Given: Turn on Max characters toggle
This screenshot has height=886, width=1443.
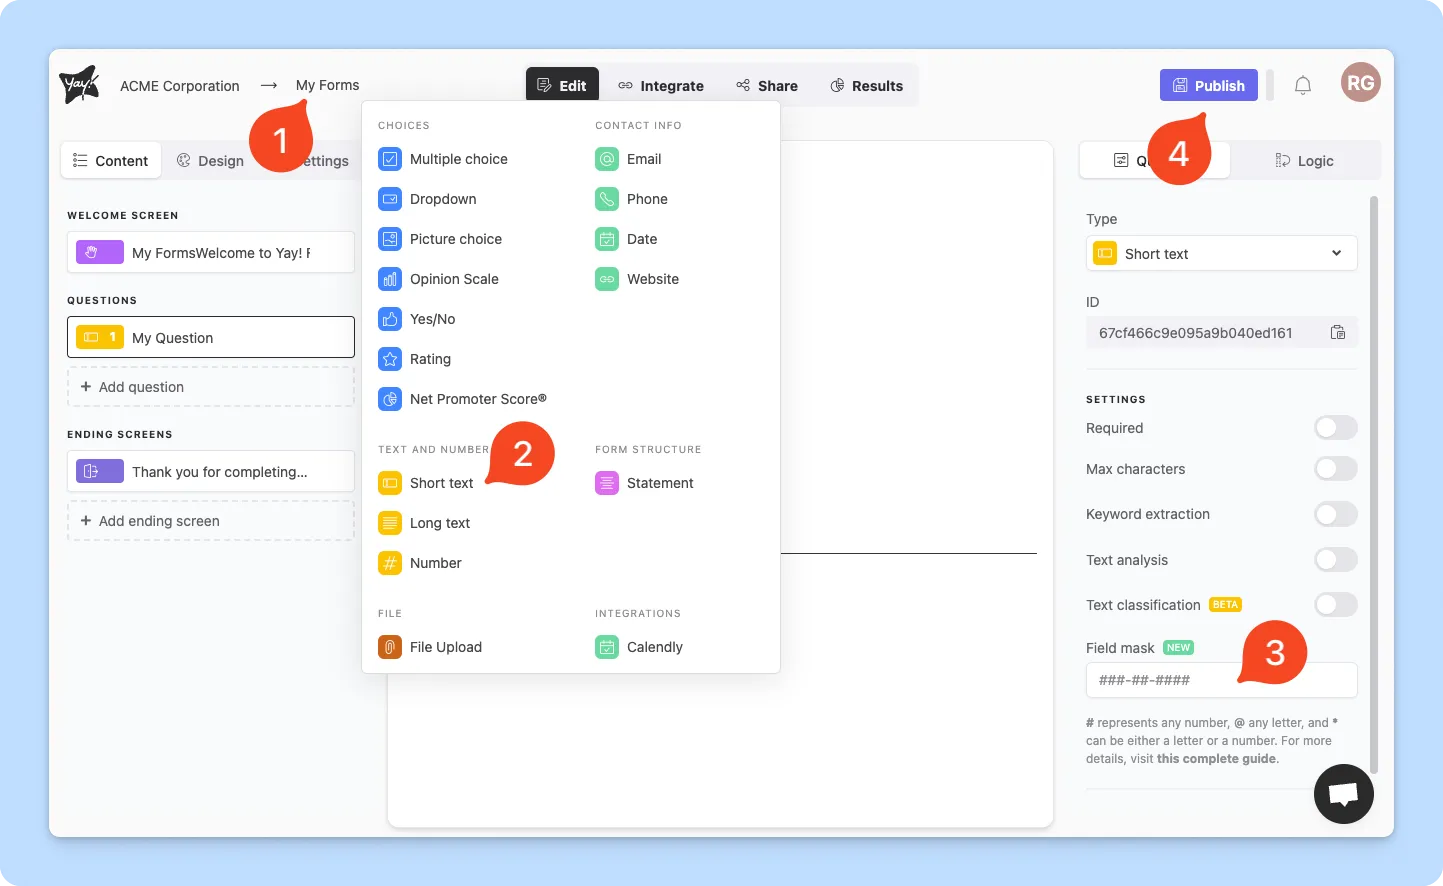Looking at the screenshot, I should [1335, 469].
